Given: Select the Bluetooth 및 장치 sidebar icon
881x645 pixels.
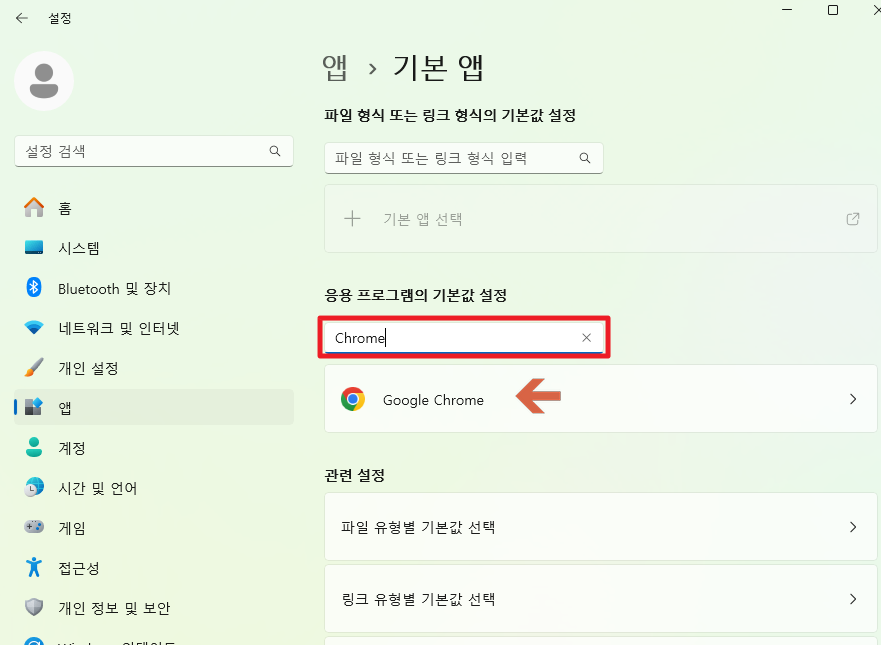Looking at the screenshot, I should pyautogui.click(x=36, y=287).
